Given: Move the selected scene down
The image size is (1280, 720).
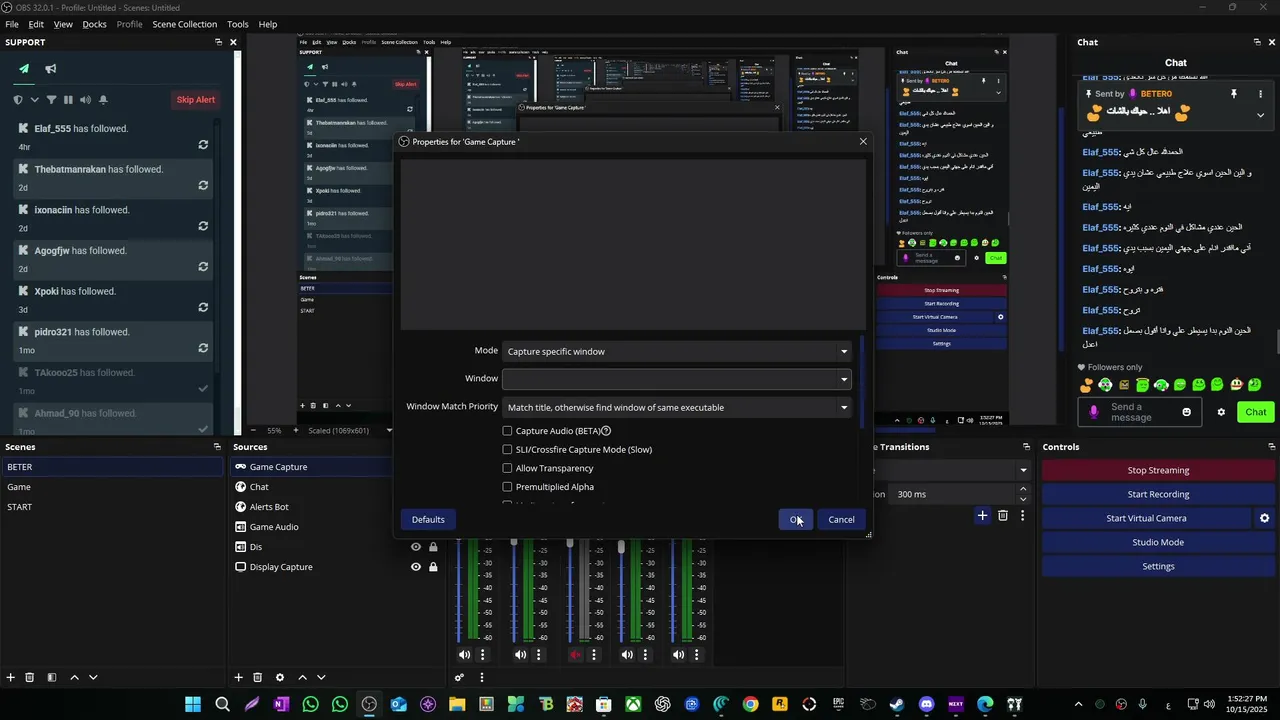Looking at the screenshot, I should point(93,677).
